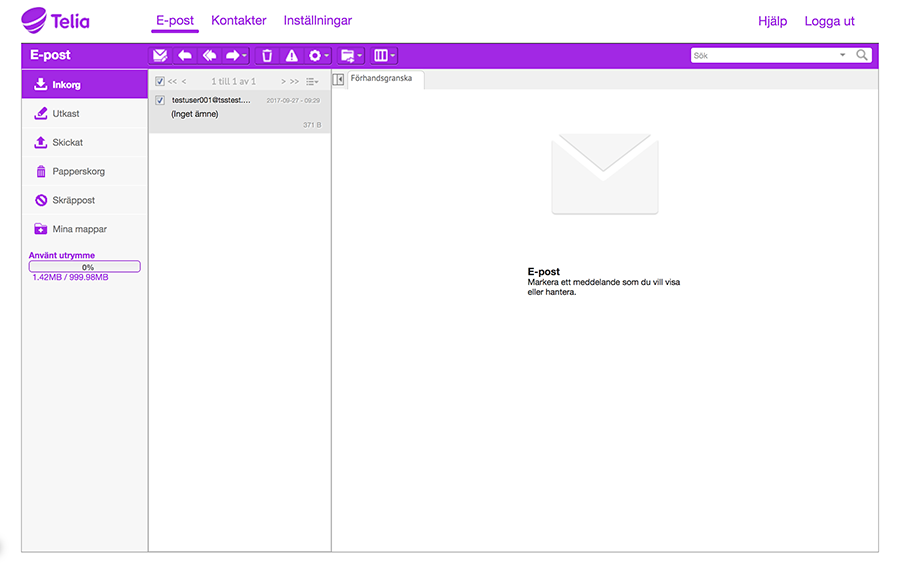Delete message with the trash icon
This screenshot has height=563, width=900.
point(267,56)
